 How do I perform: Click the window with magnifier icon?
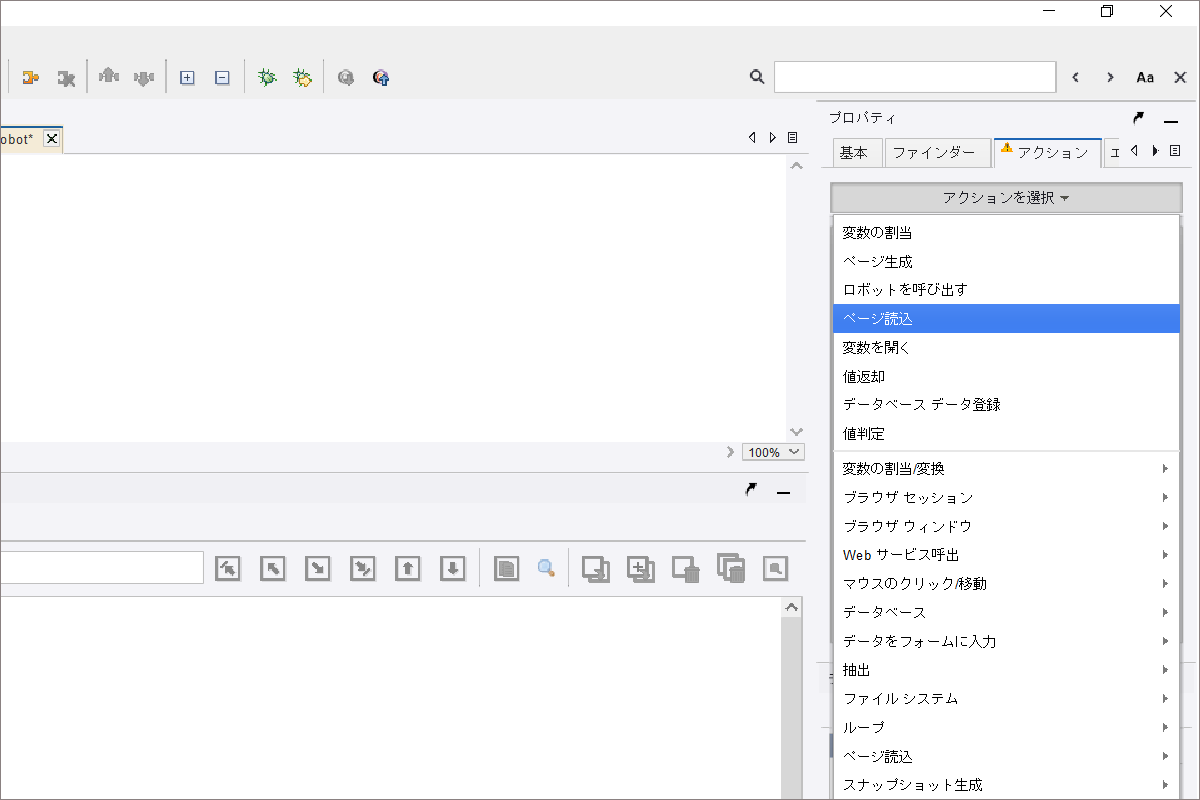(x=776, y=568)
